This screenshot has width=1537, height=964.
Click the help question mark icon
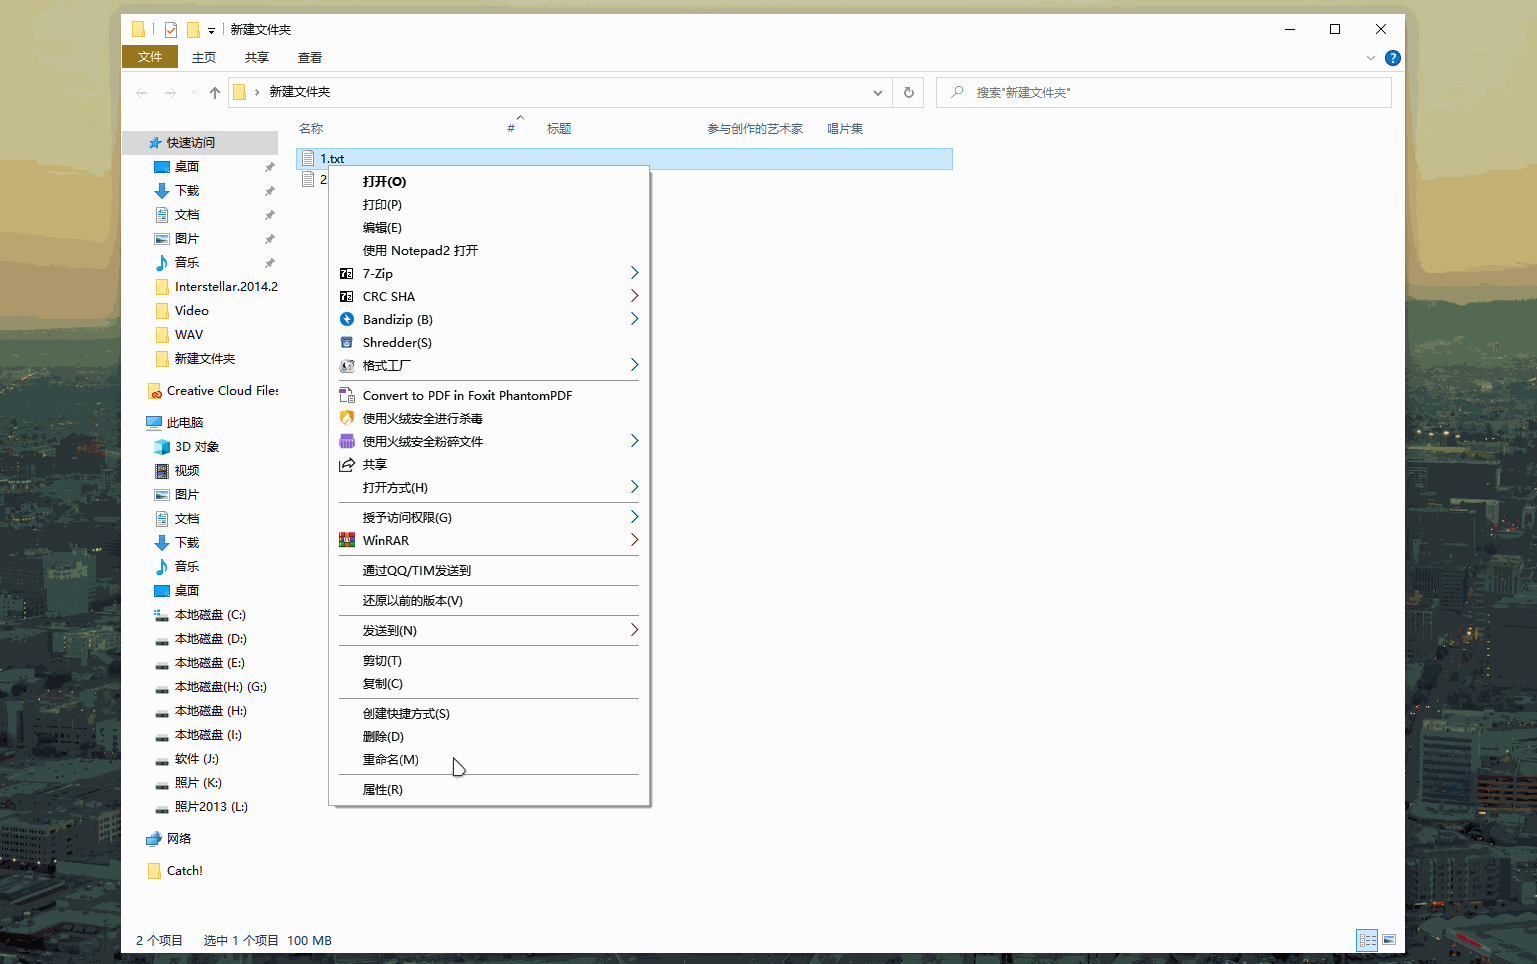click(1392, 58)
